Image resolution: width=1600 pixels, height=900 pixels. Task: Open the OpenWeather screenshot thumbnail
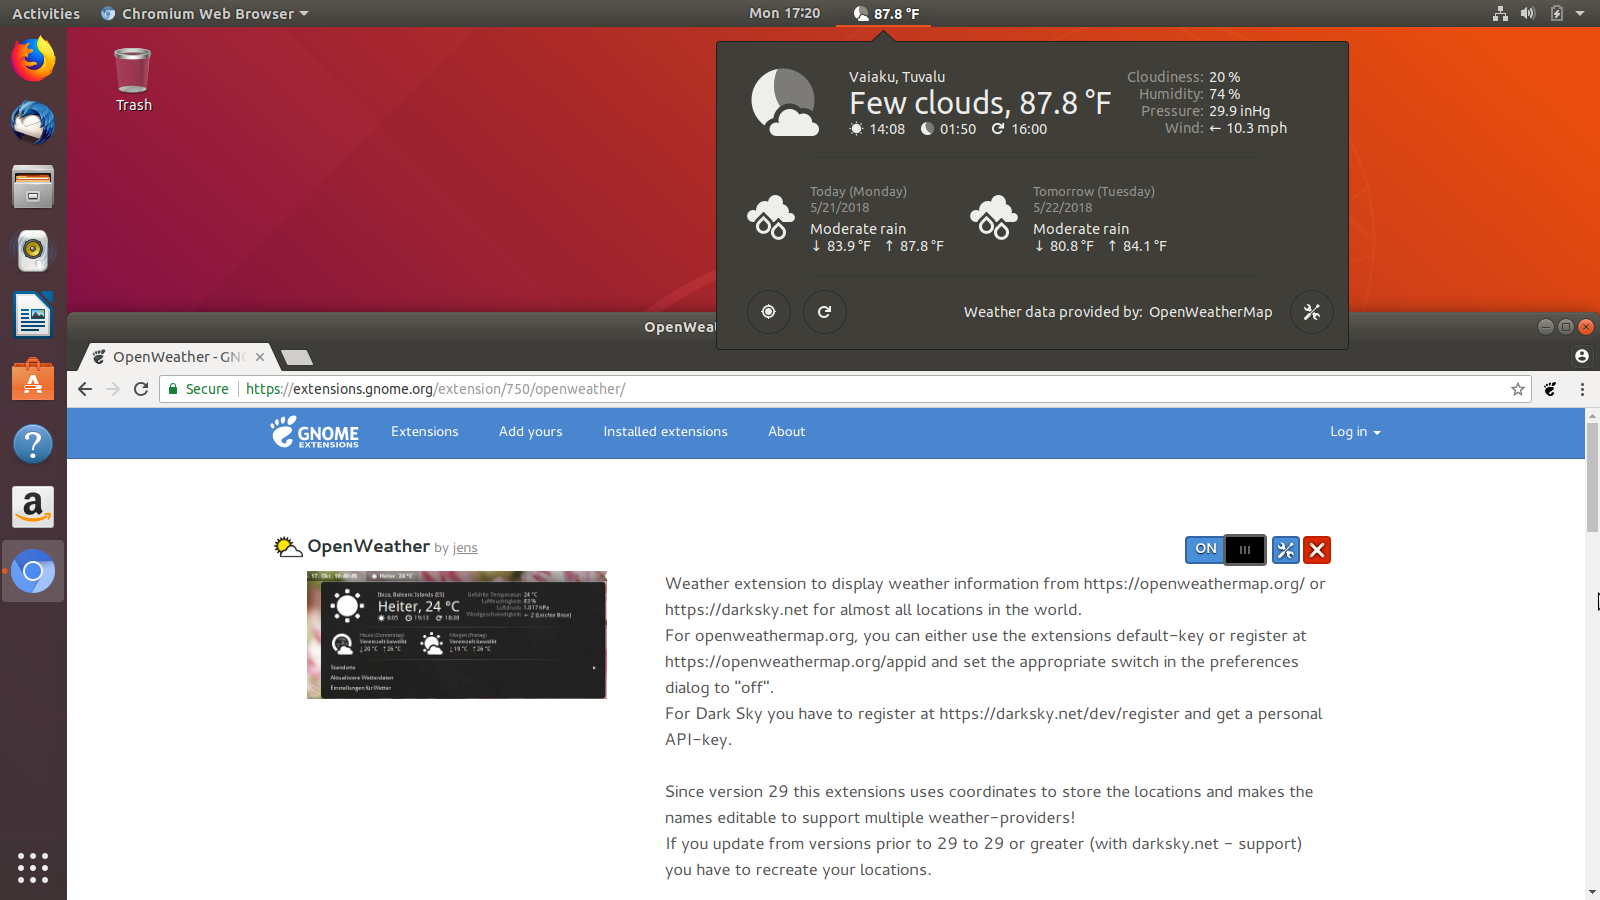[456, 635]
